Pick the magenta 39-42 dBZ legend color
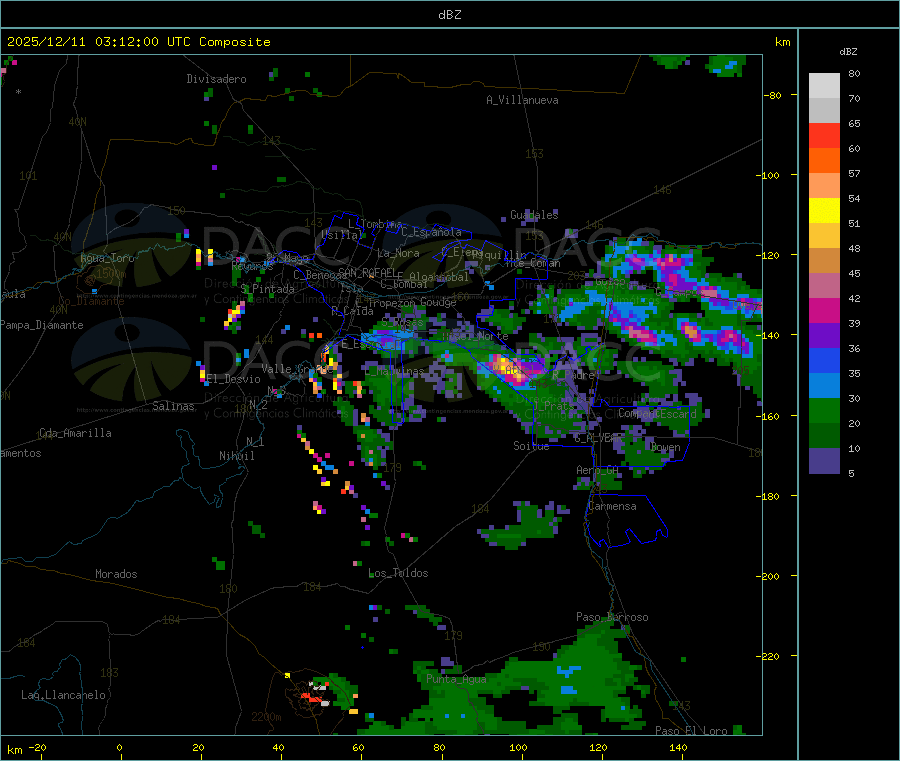Viewport: 900px width, 761px height. 824,310
